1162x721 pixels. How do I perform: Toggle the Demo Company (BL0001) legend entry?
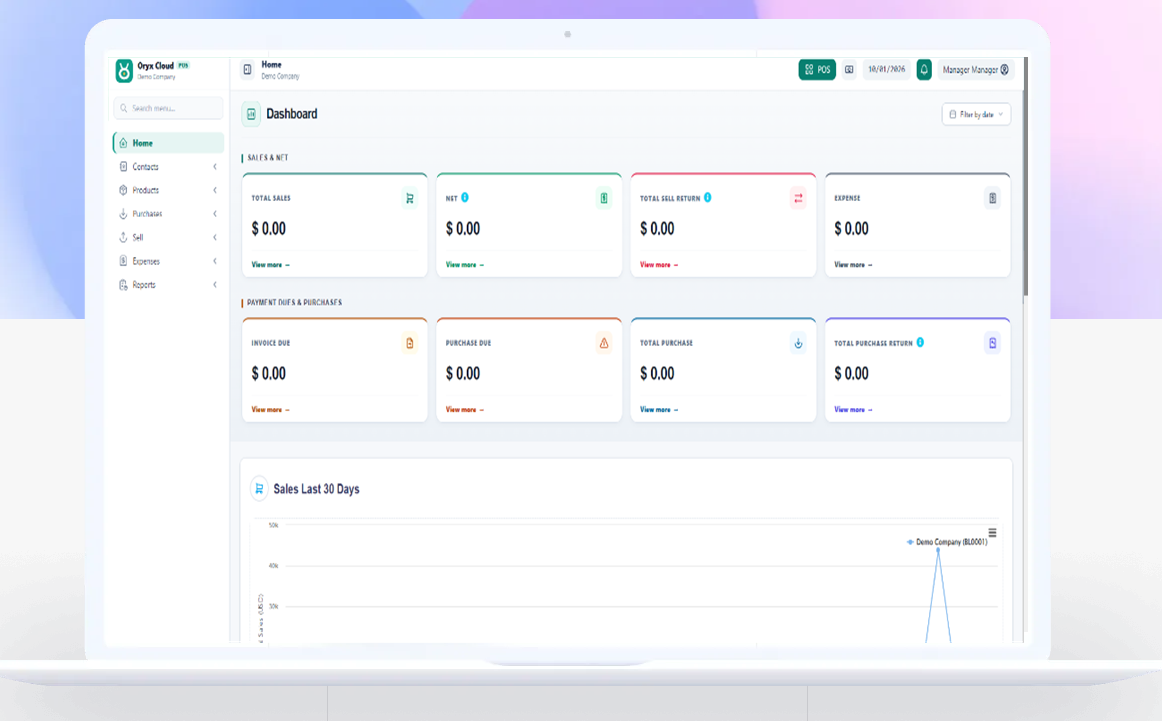[947, 542]
